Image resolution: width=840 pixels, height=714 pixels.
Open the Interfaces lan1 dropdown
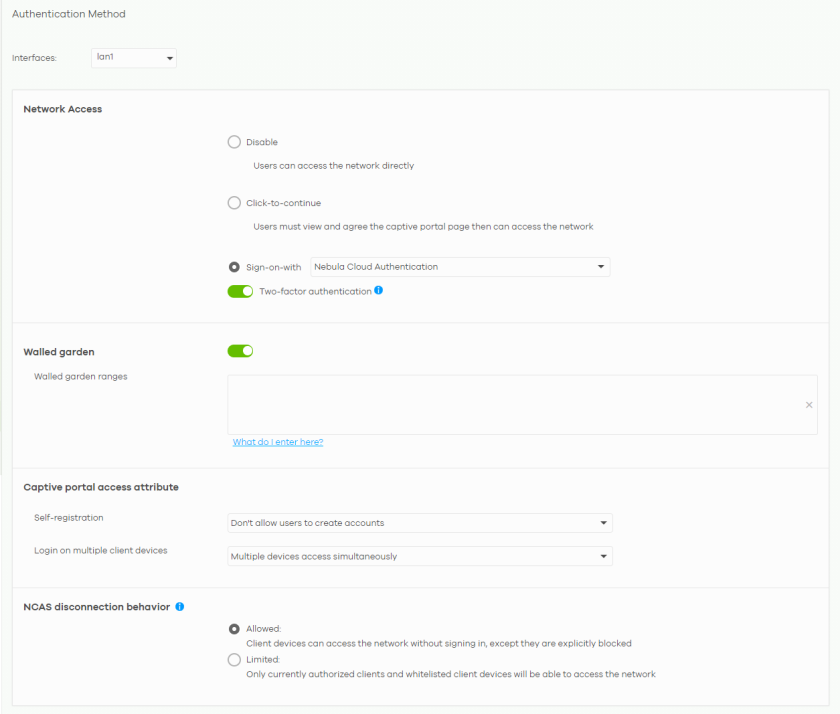pyautogui.click(x=133, y=58)
